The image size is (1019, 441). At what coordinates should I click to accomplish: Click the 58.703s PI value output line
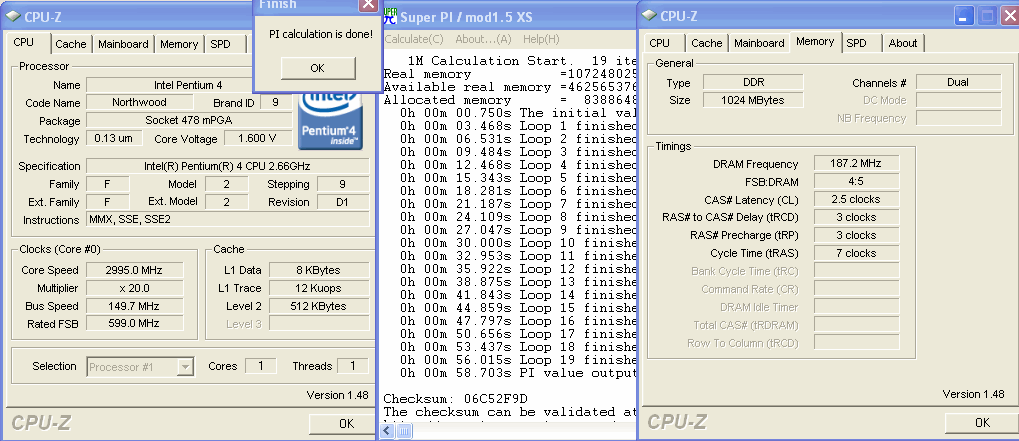tap(517, 373)
